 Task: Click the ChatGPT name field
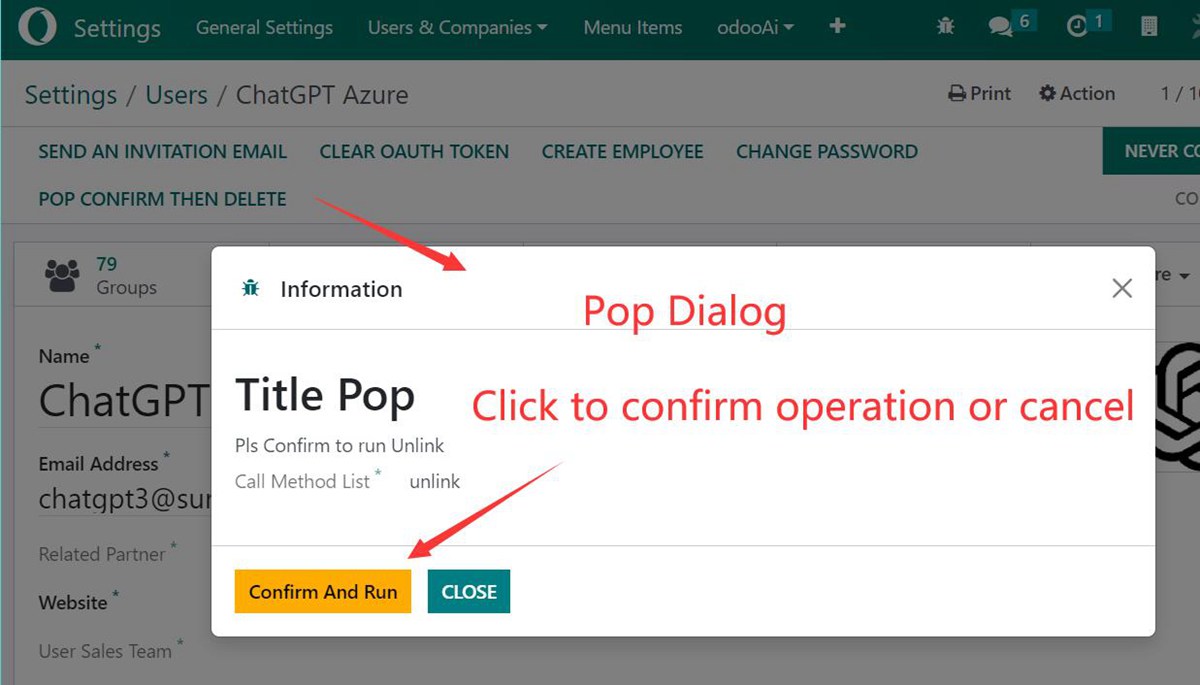pyautogui.click(x=124, y=401)
